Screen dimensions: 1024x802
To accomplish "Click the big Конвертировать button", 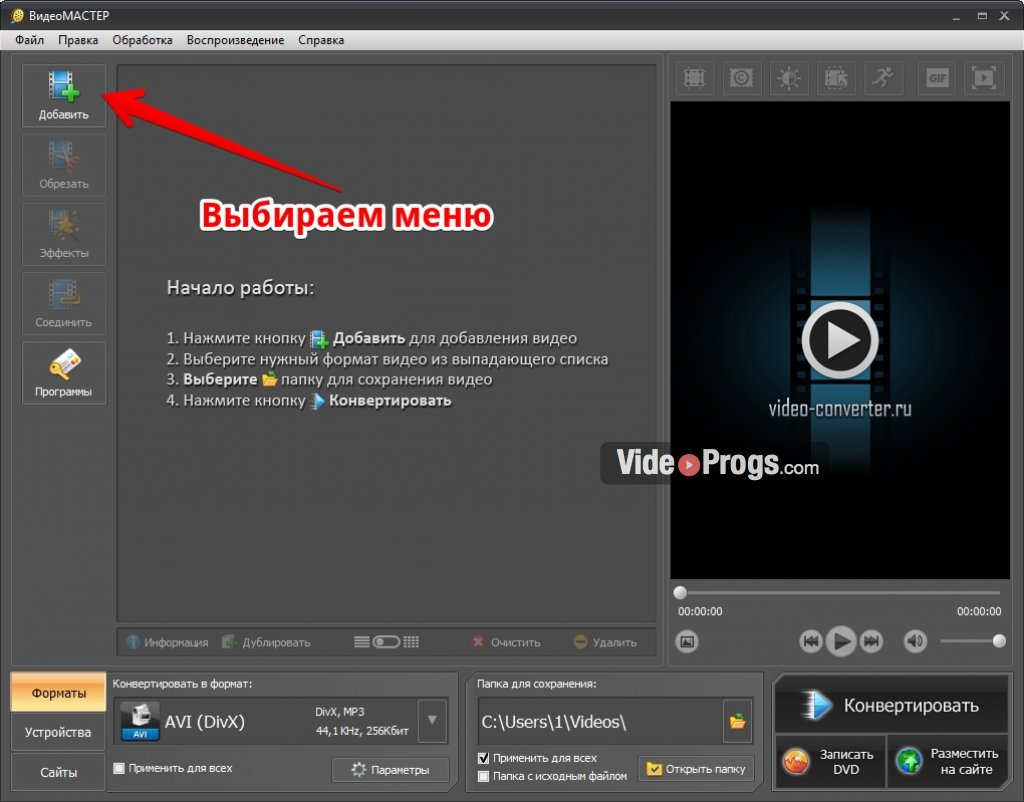I will 891,705.
